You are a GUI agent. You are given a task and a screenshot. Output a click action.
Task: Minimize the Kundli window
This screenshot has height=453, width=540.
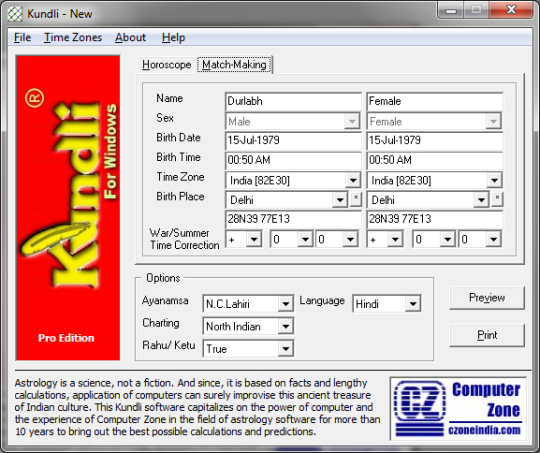click(x=450, y=10)
